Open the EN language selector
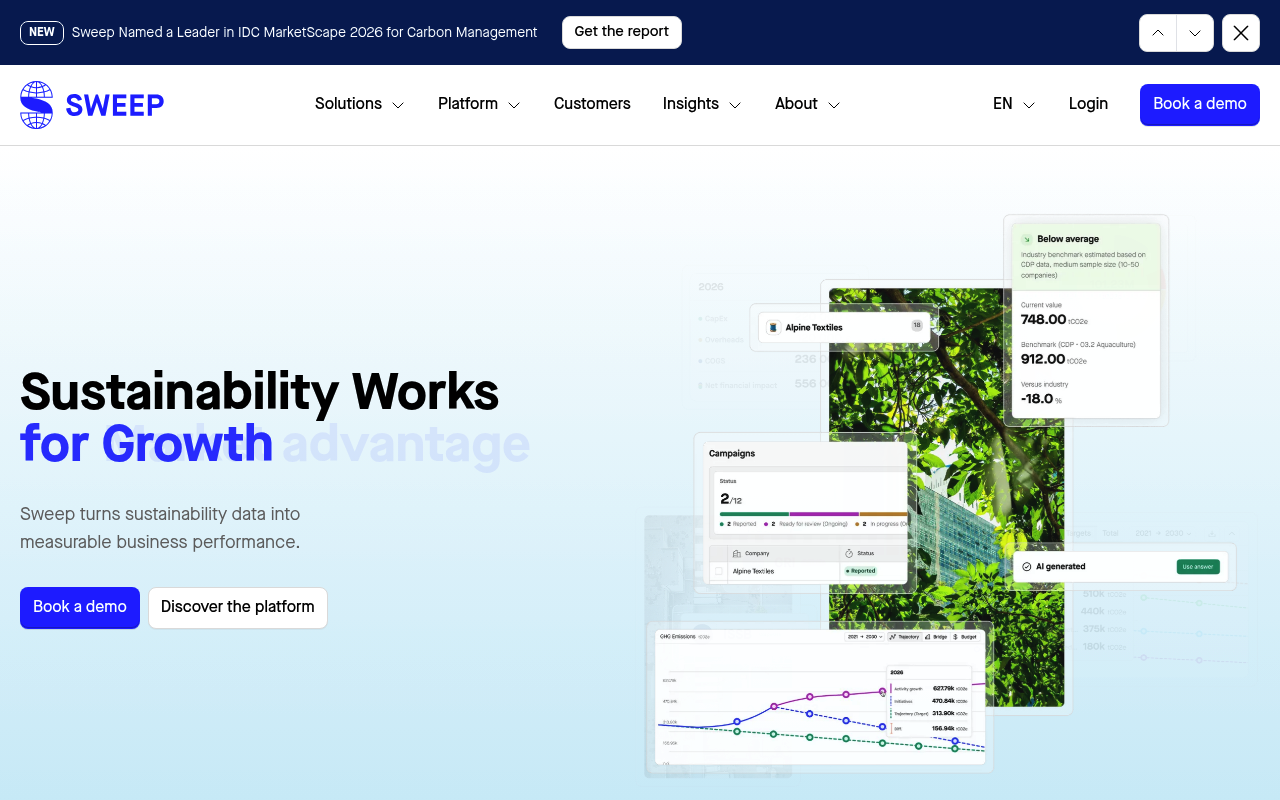This screenshot has width=1280, height=800. pyautogui.click(x=1014, y=104)
